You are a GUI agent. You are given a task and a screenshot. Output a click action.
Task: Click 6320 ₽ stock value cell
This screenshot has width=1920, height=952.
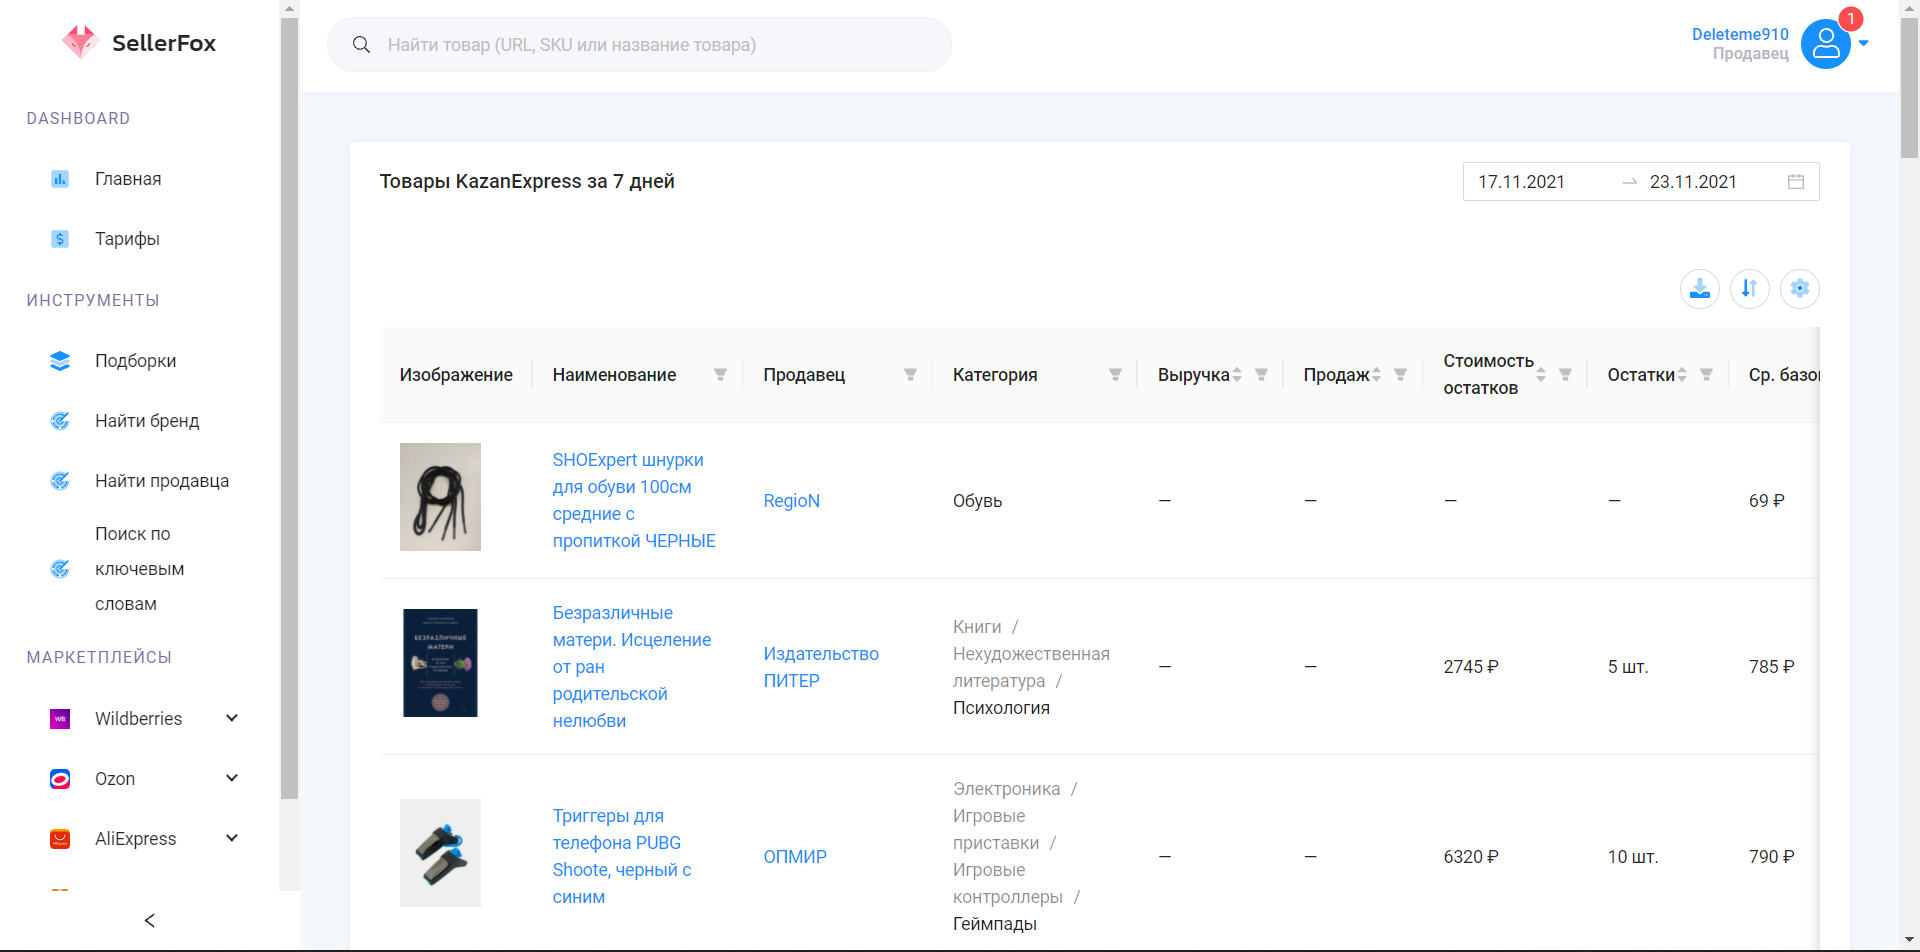click(x=1470, y=857)
